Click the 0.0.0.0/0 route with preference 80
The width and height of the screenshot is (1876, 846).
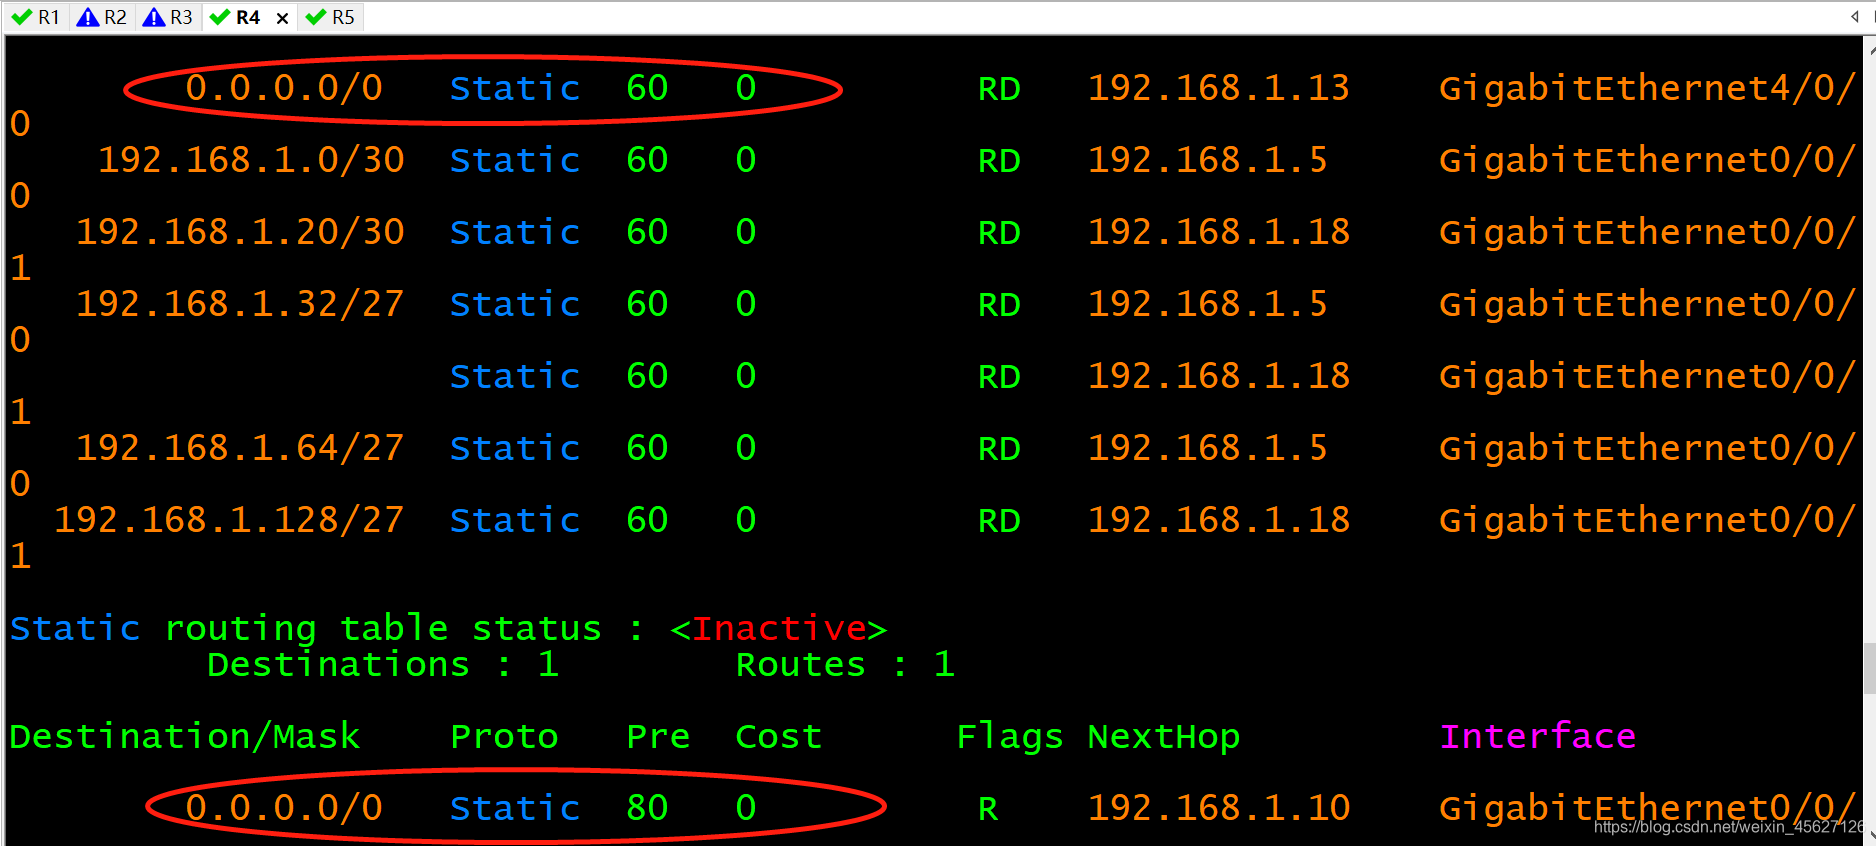coord(284,808)
